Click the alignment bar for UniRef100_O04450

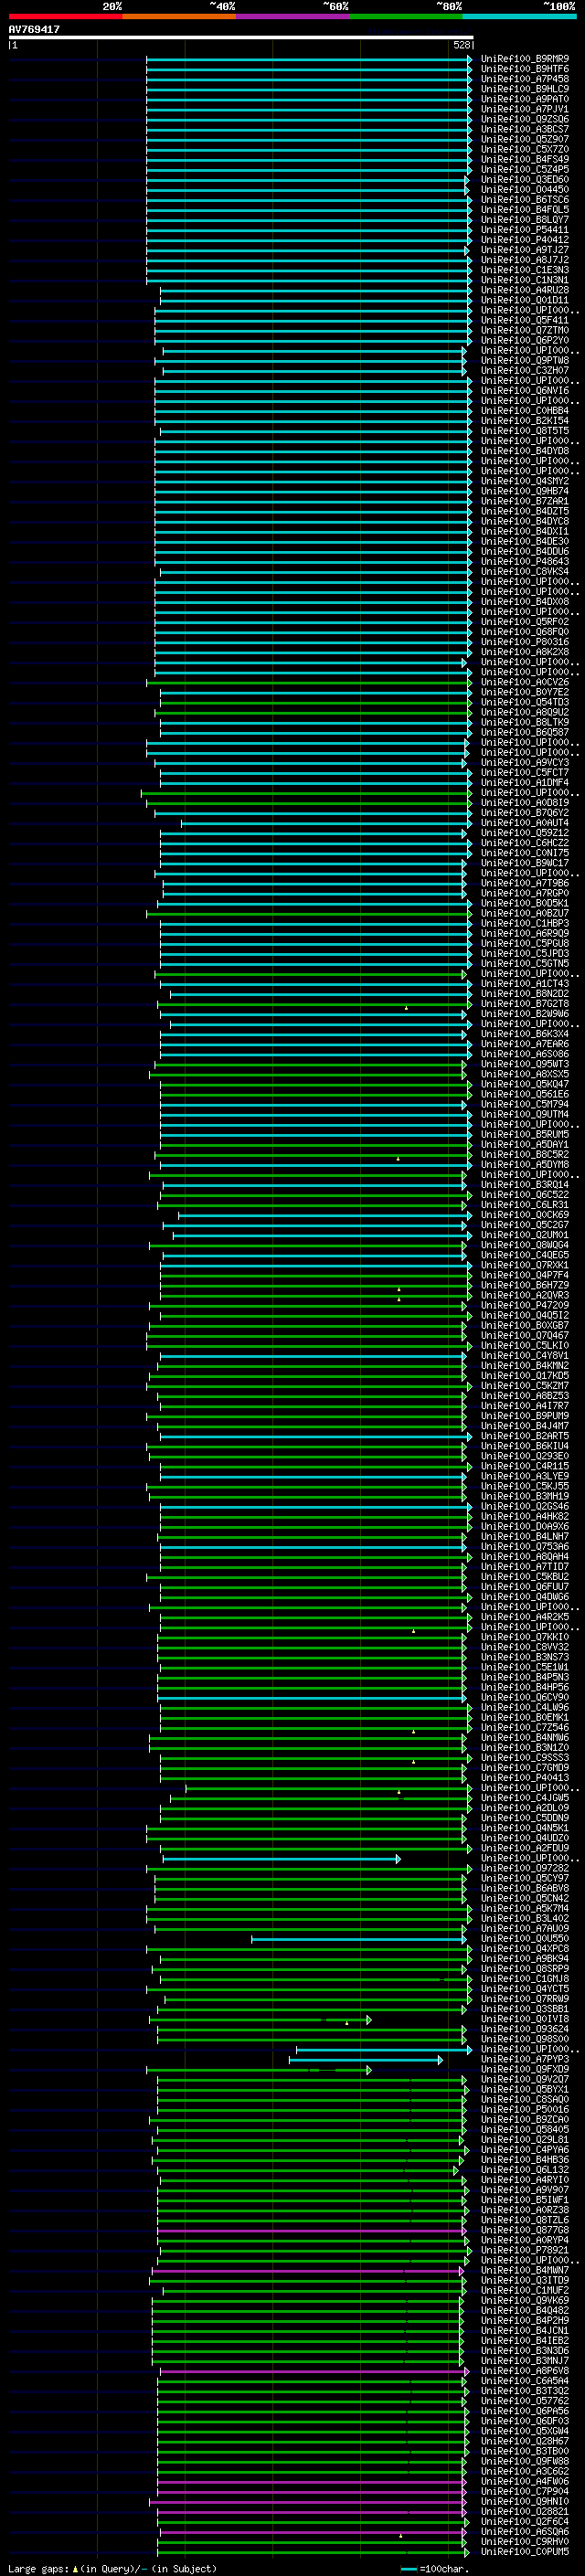307,189
